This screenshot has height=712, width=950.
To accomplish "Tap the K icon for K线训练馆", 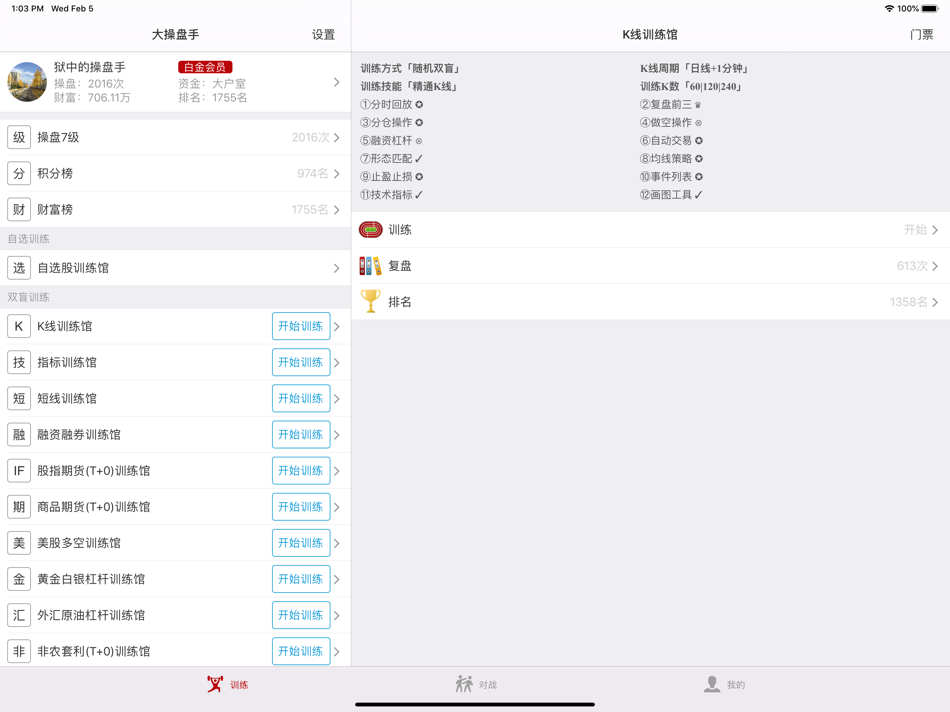I will [19, 326].
